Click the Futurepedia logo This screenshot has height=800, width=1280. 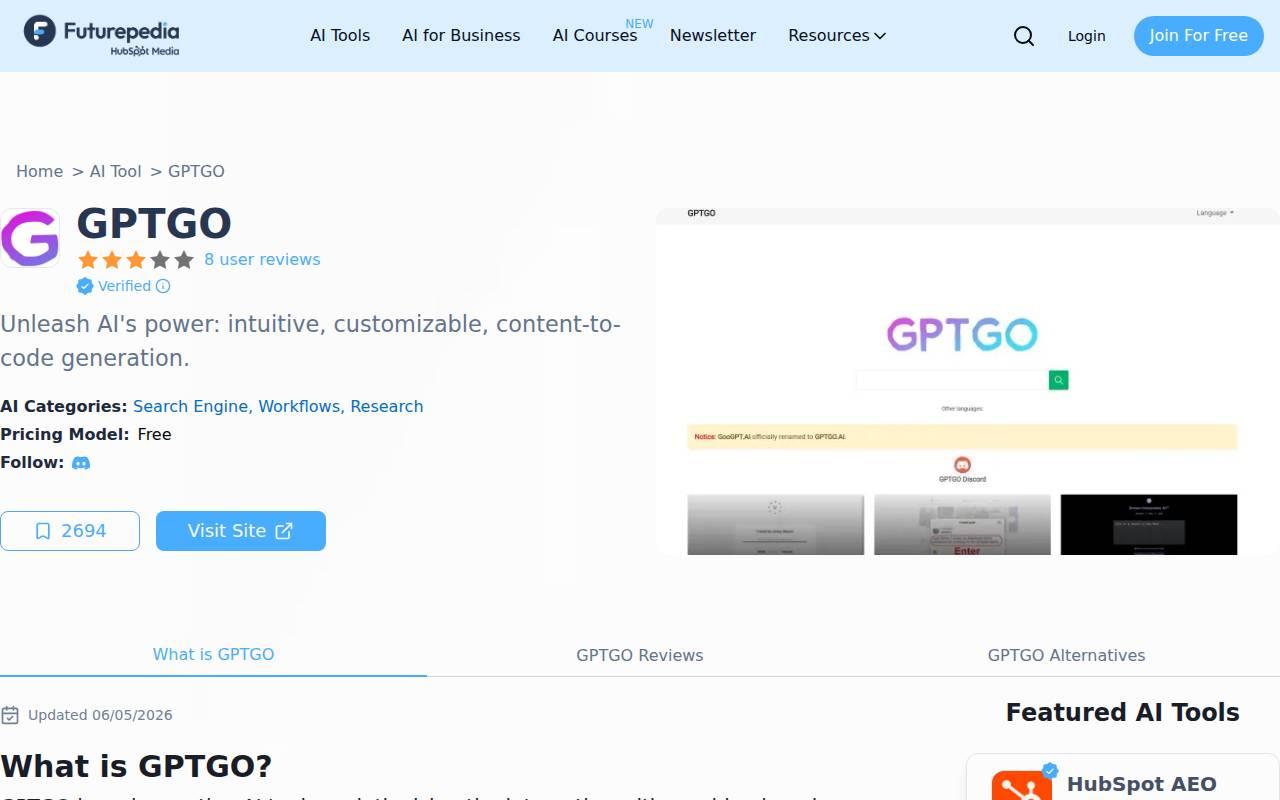click(102, 35)
